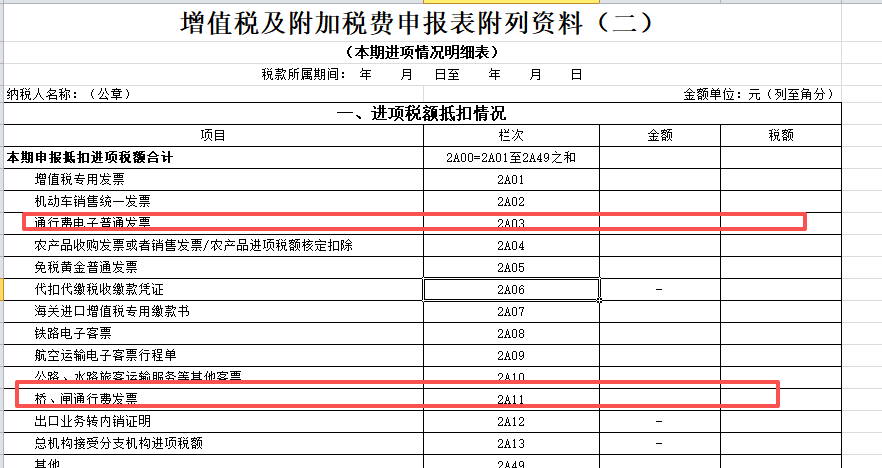Click the 免税黄金普通发票 cell
Viewport: 882px width, 468px height.
213,267
